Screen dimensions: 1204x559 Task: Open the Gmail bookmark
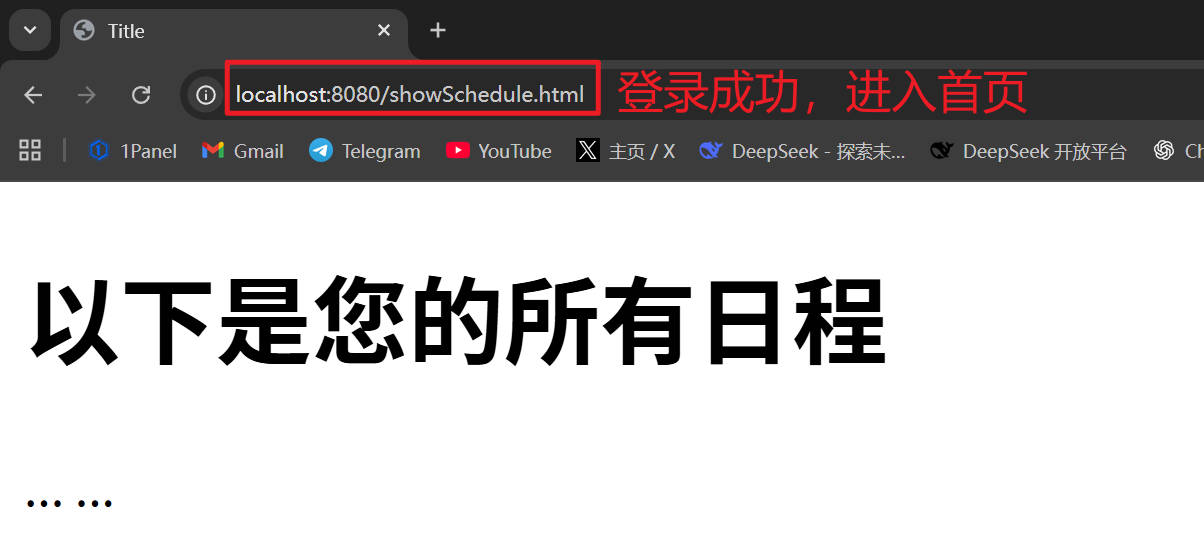click(242, 151)
